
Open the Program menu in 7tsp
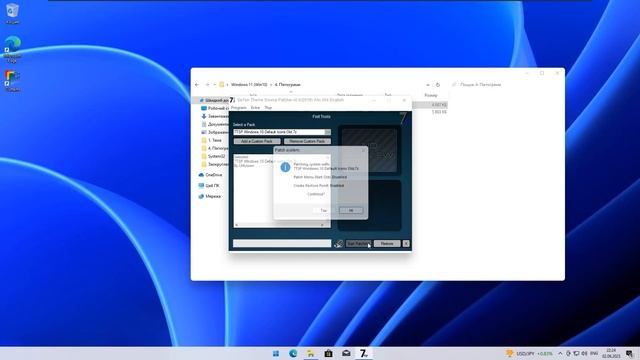point(239,108)
